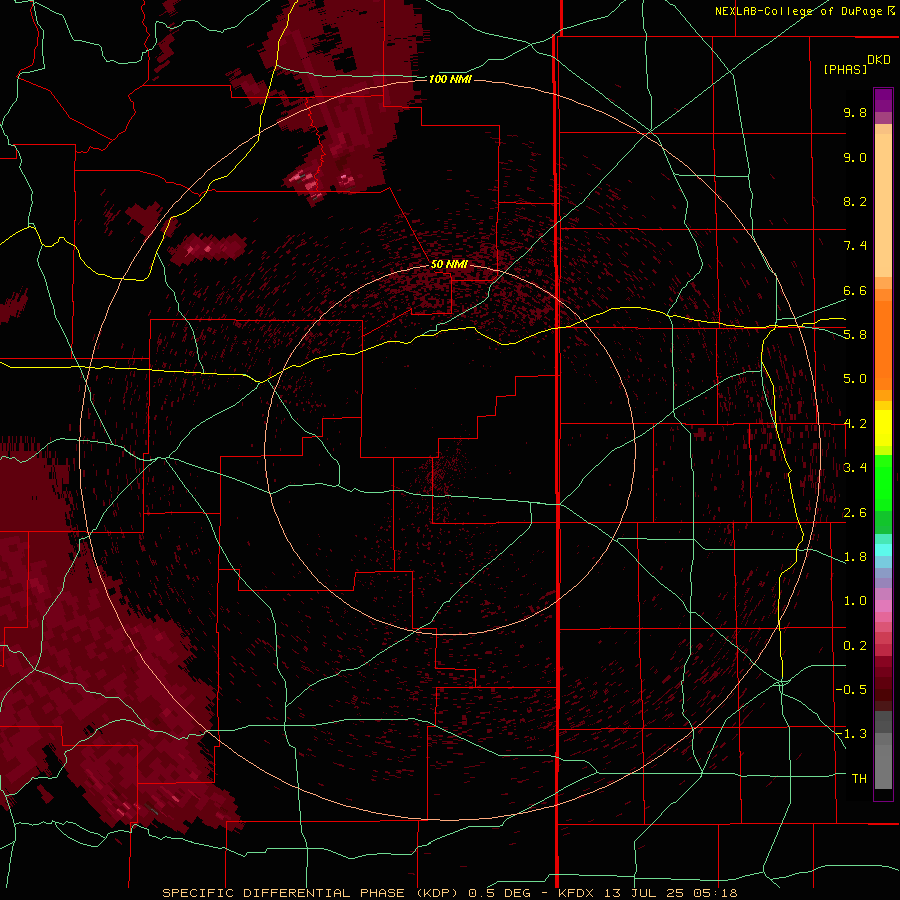Click the 5.8 legend value
This screenshot has width=900, height=900.
click(x=855, y=335)
